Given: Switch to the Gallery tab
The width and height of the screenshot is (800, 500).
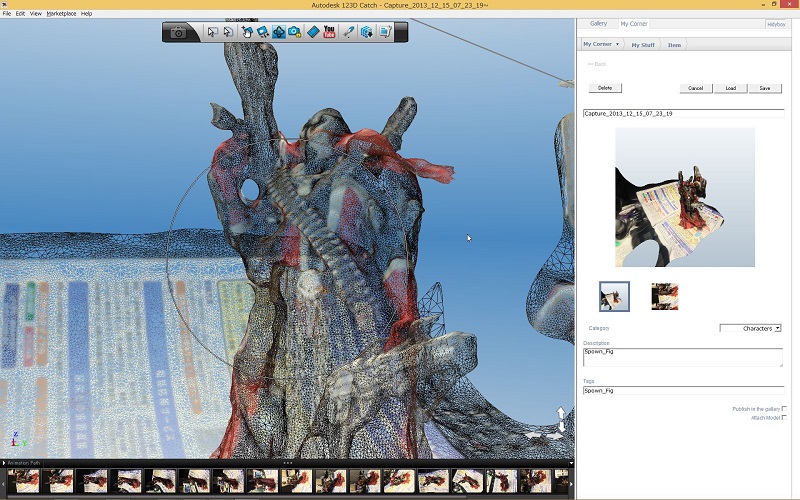Looking at the screenshot, I should click(x=598, y=23).
